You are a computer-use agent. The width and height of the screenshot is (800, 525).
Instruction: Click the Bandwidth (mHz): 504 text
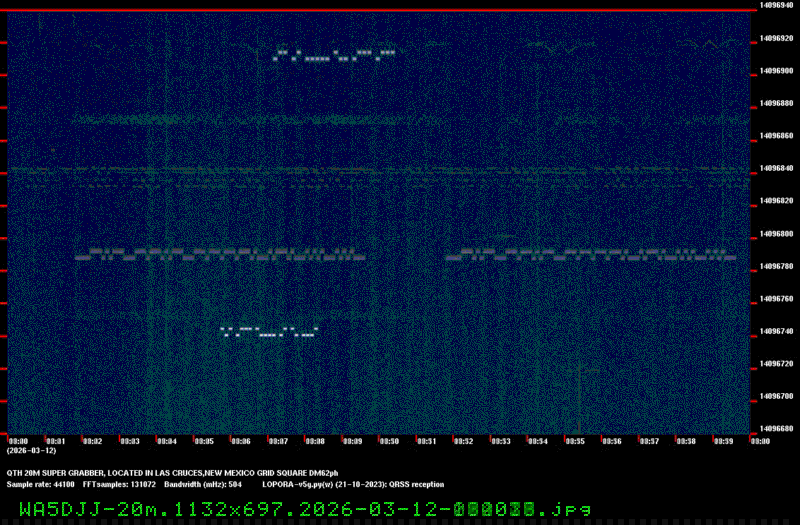[x=203, y=484]
